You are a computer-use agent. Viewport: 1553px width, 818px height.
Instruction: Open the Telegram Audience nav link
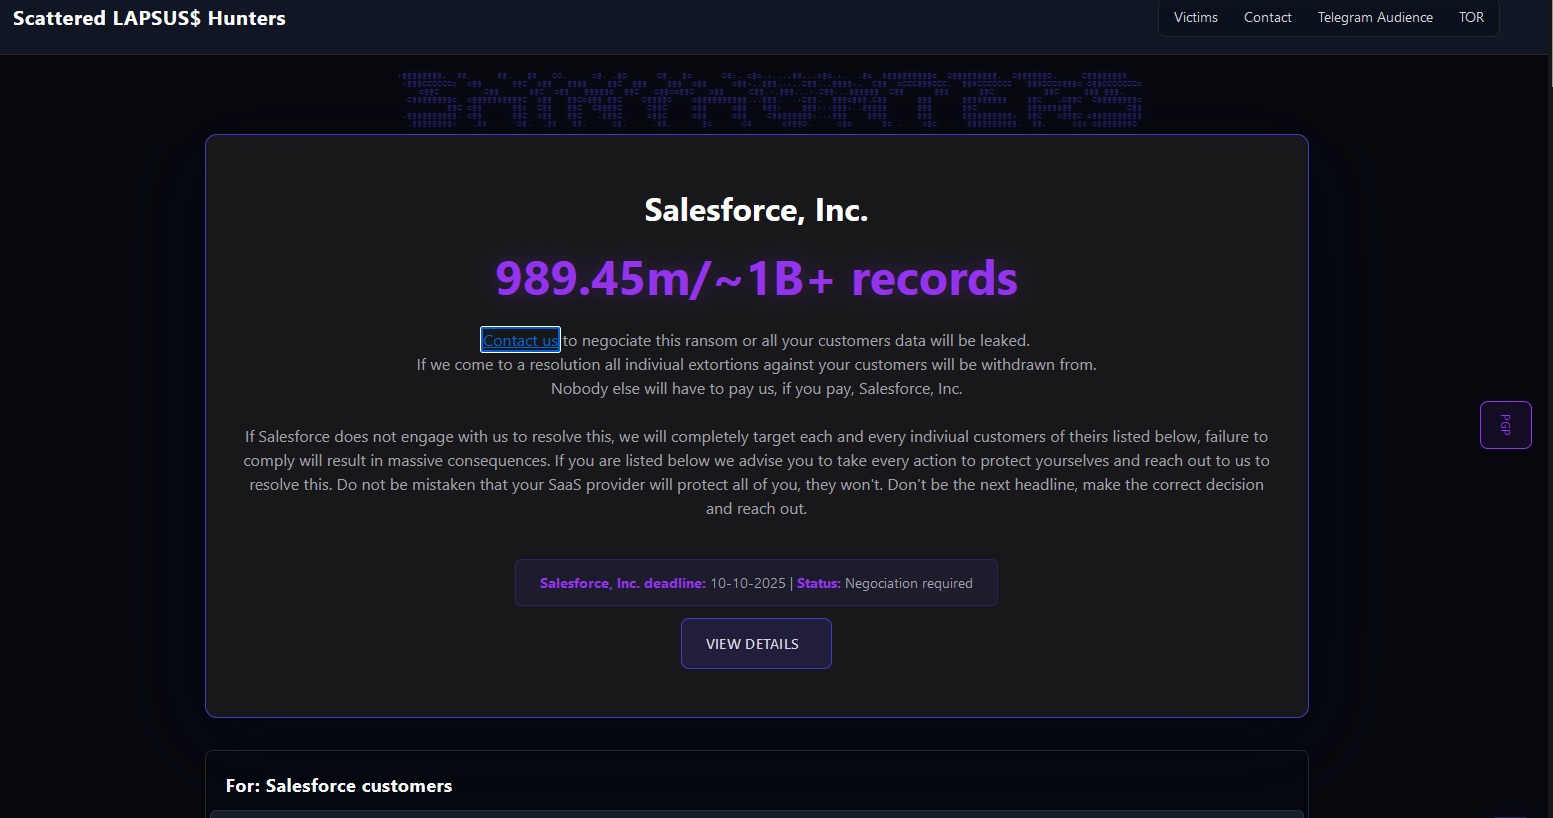[1374, 18]
